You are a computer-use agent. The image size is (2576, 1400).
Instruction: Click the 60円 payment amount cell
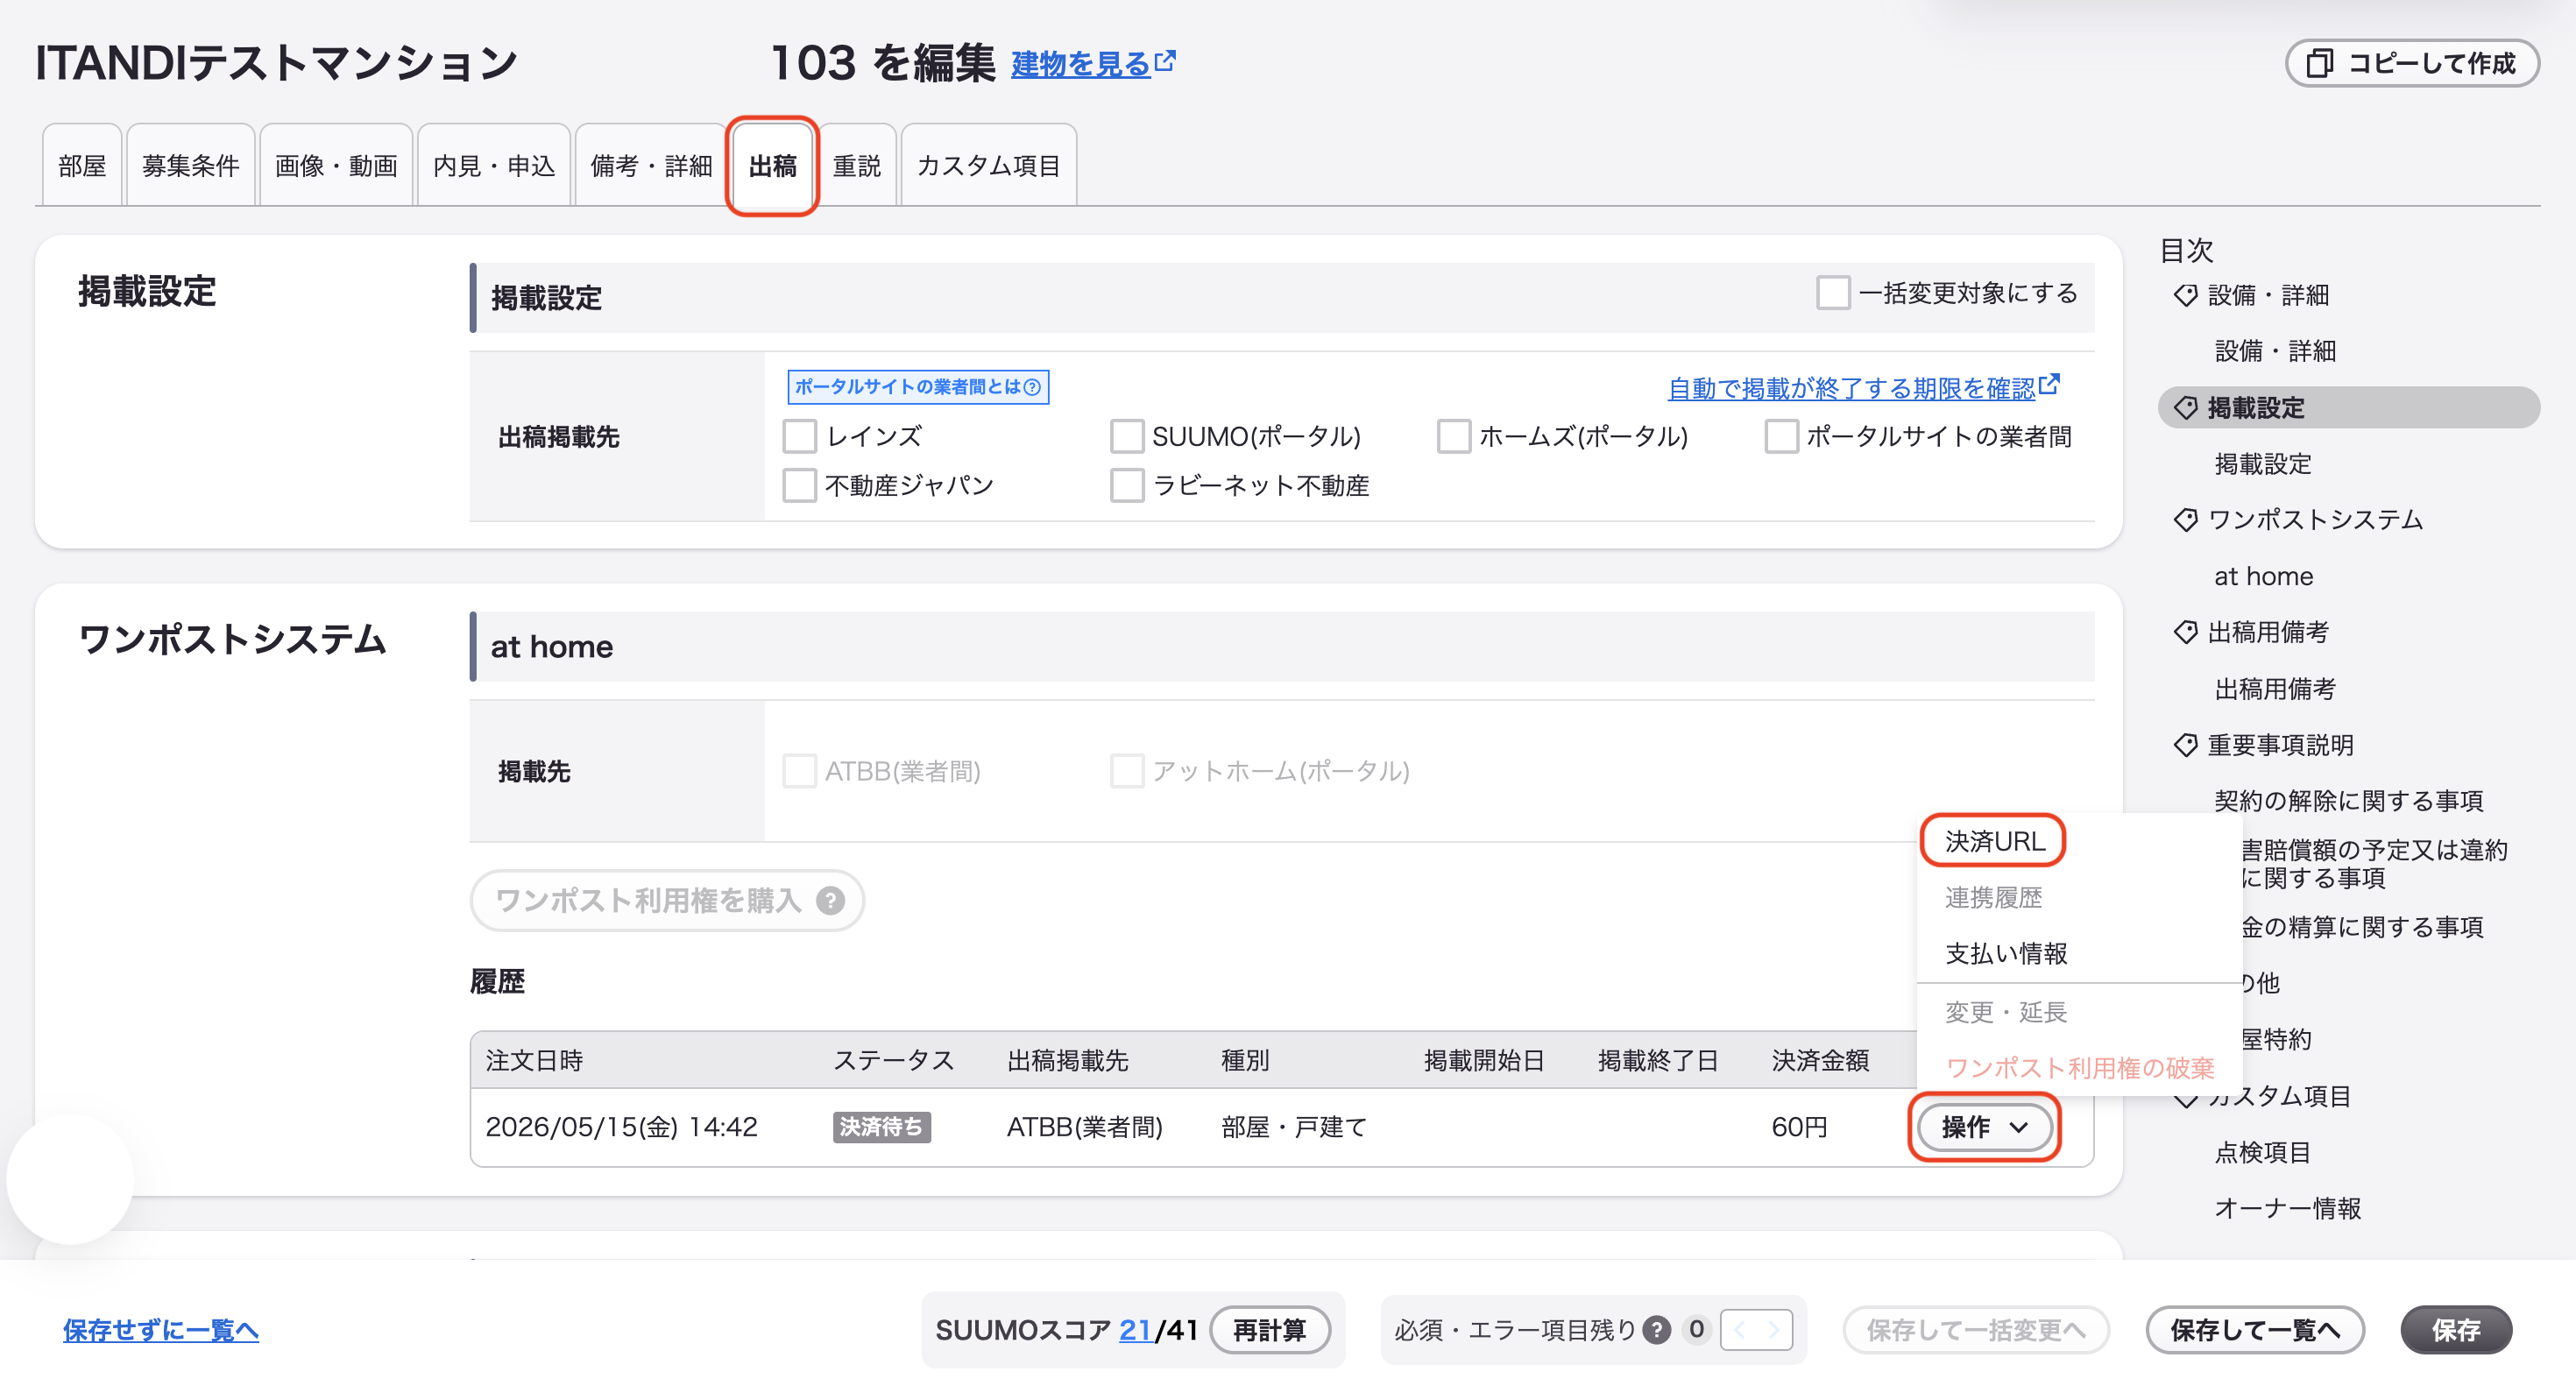(x=1799, y=1127)
